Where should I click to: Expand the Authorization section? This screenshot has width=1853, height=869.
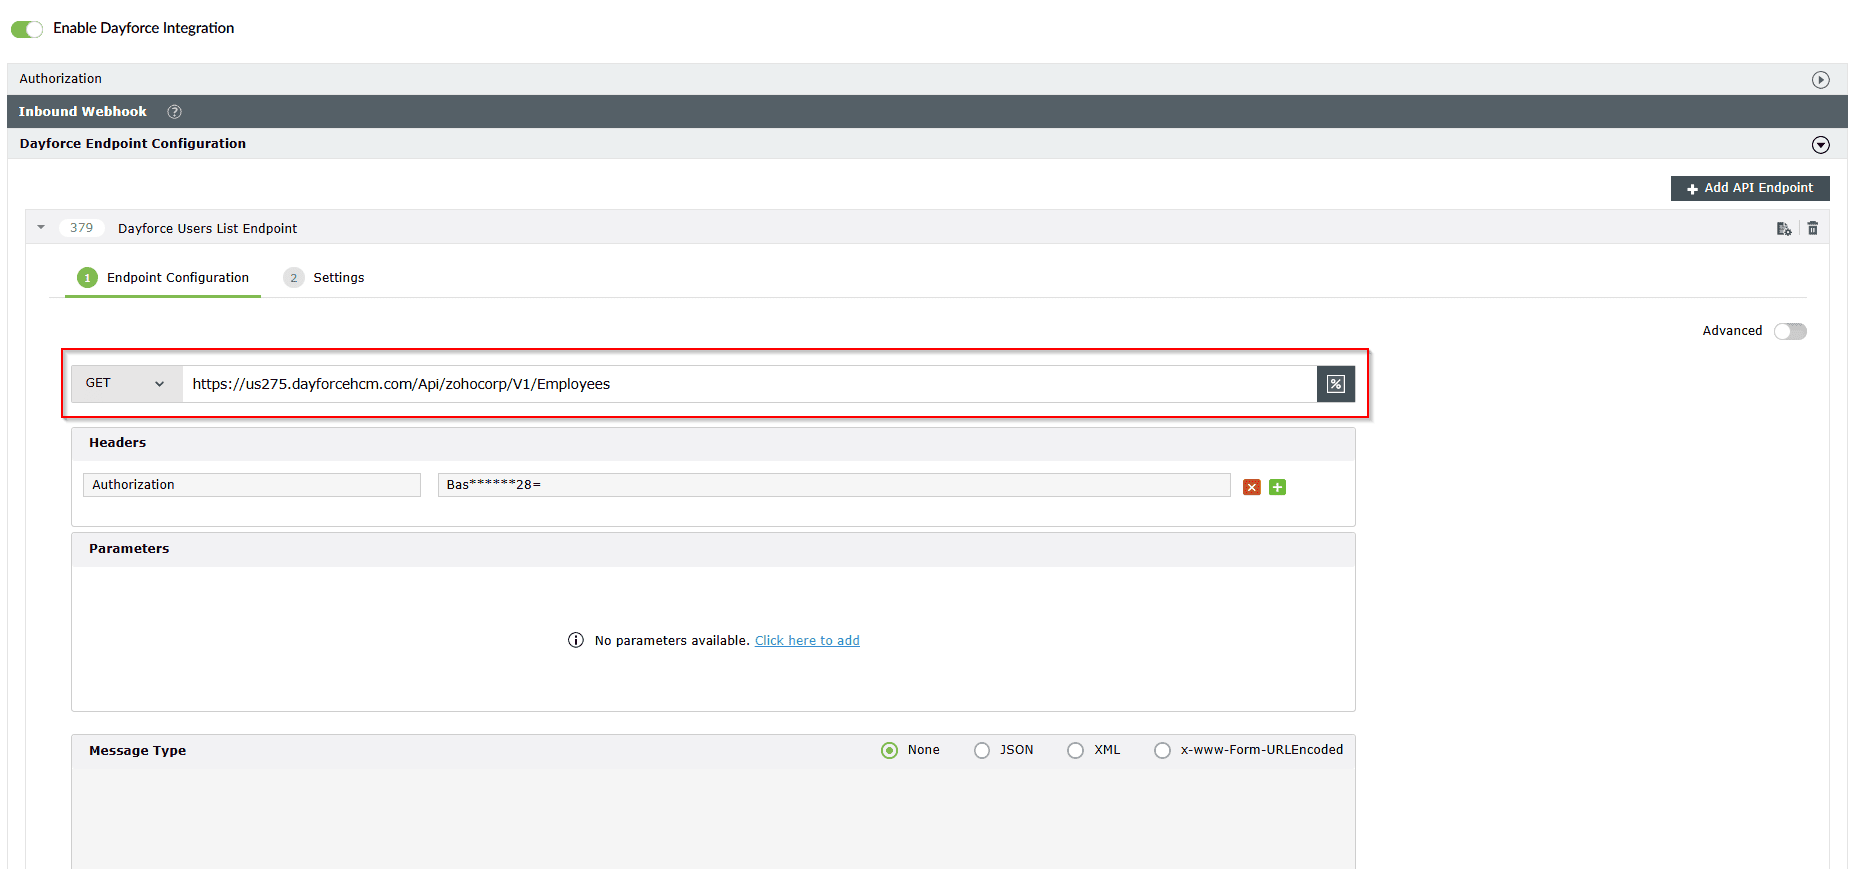(x=1820, y=80)
